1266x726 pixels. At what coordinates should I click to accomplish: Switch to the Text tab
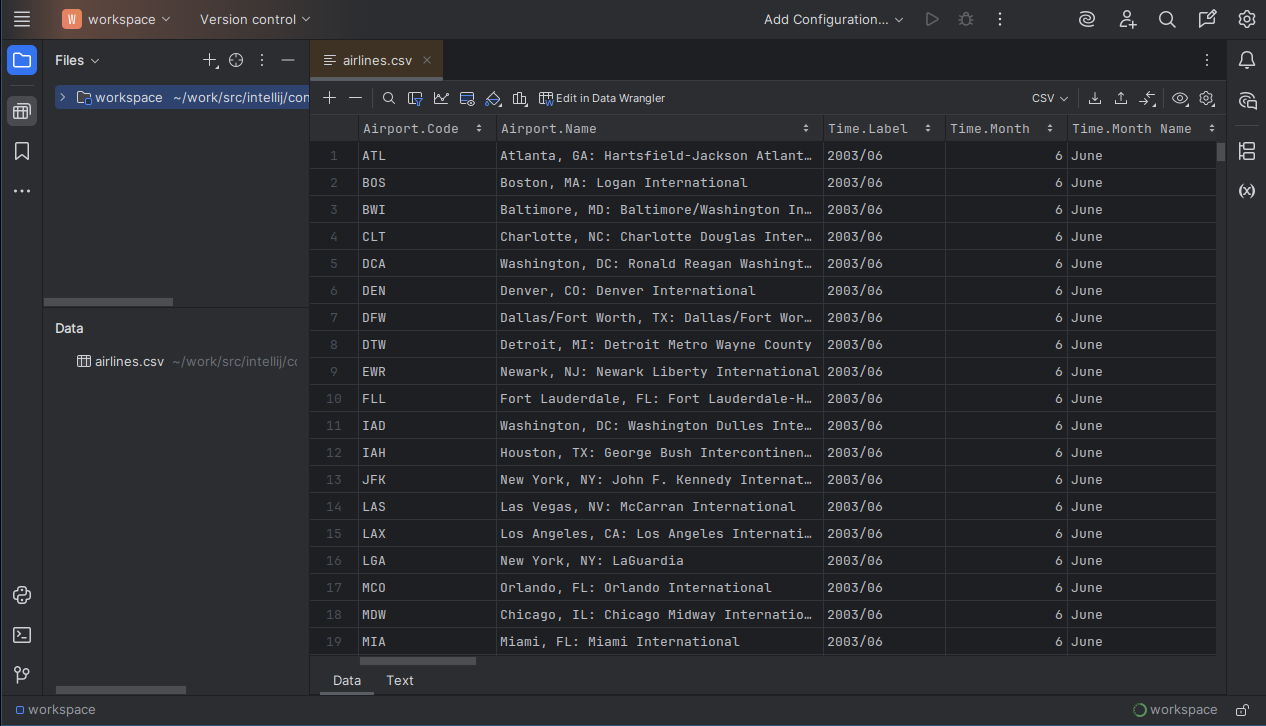pyautogui.click(x=399, y=680)
